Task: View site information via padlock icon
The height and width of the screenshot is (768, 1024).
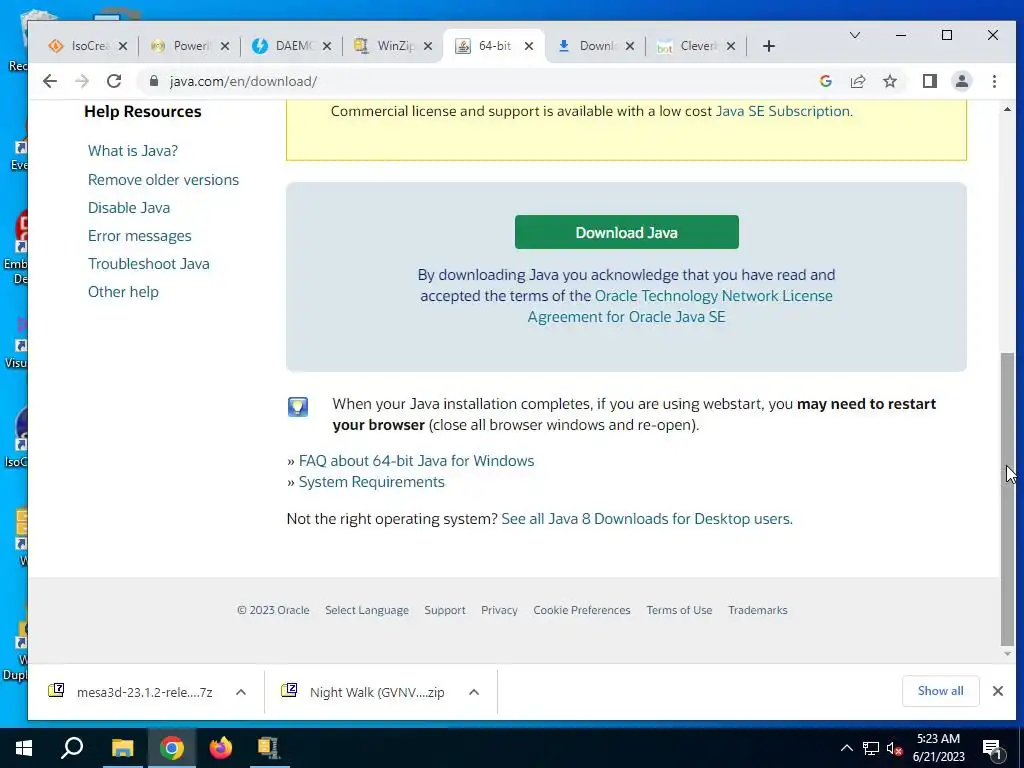Action: 154,81
